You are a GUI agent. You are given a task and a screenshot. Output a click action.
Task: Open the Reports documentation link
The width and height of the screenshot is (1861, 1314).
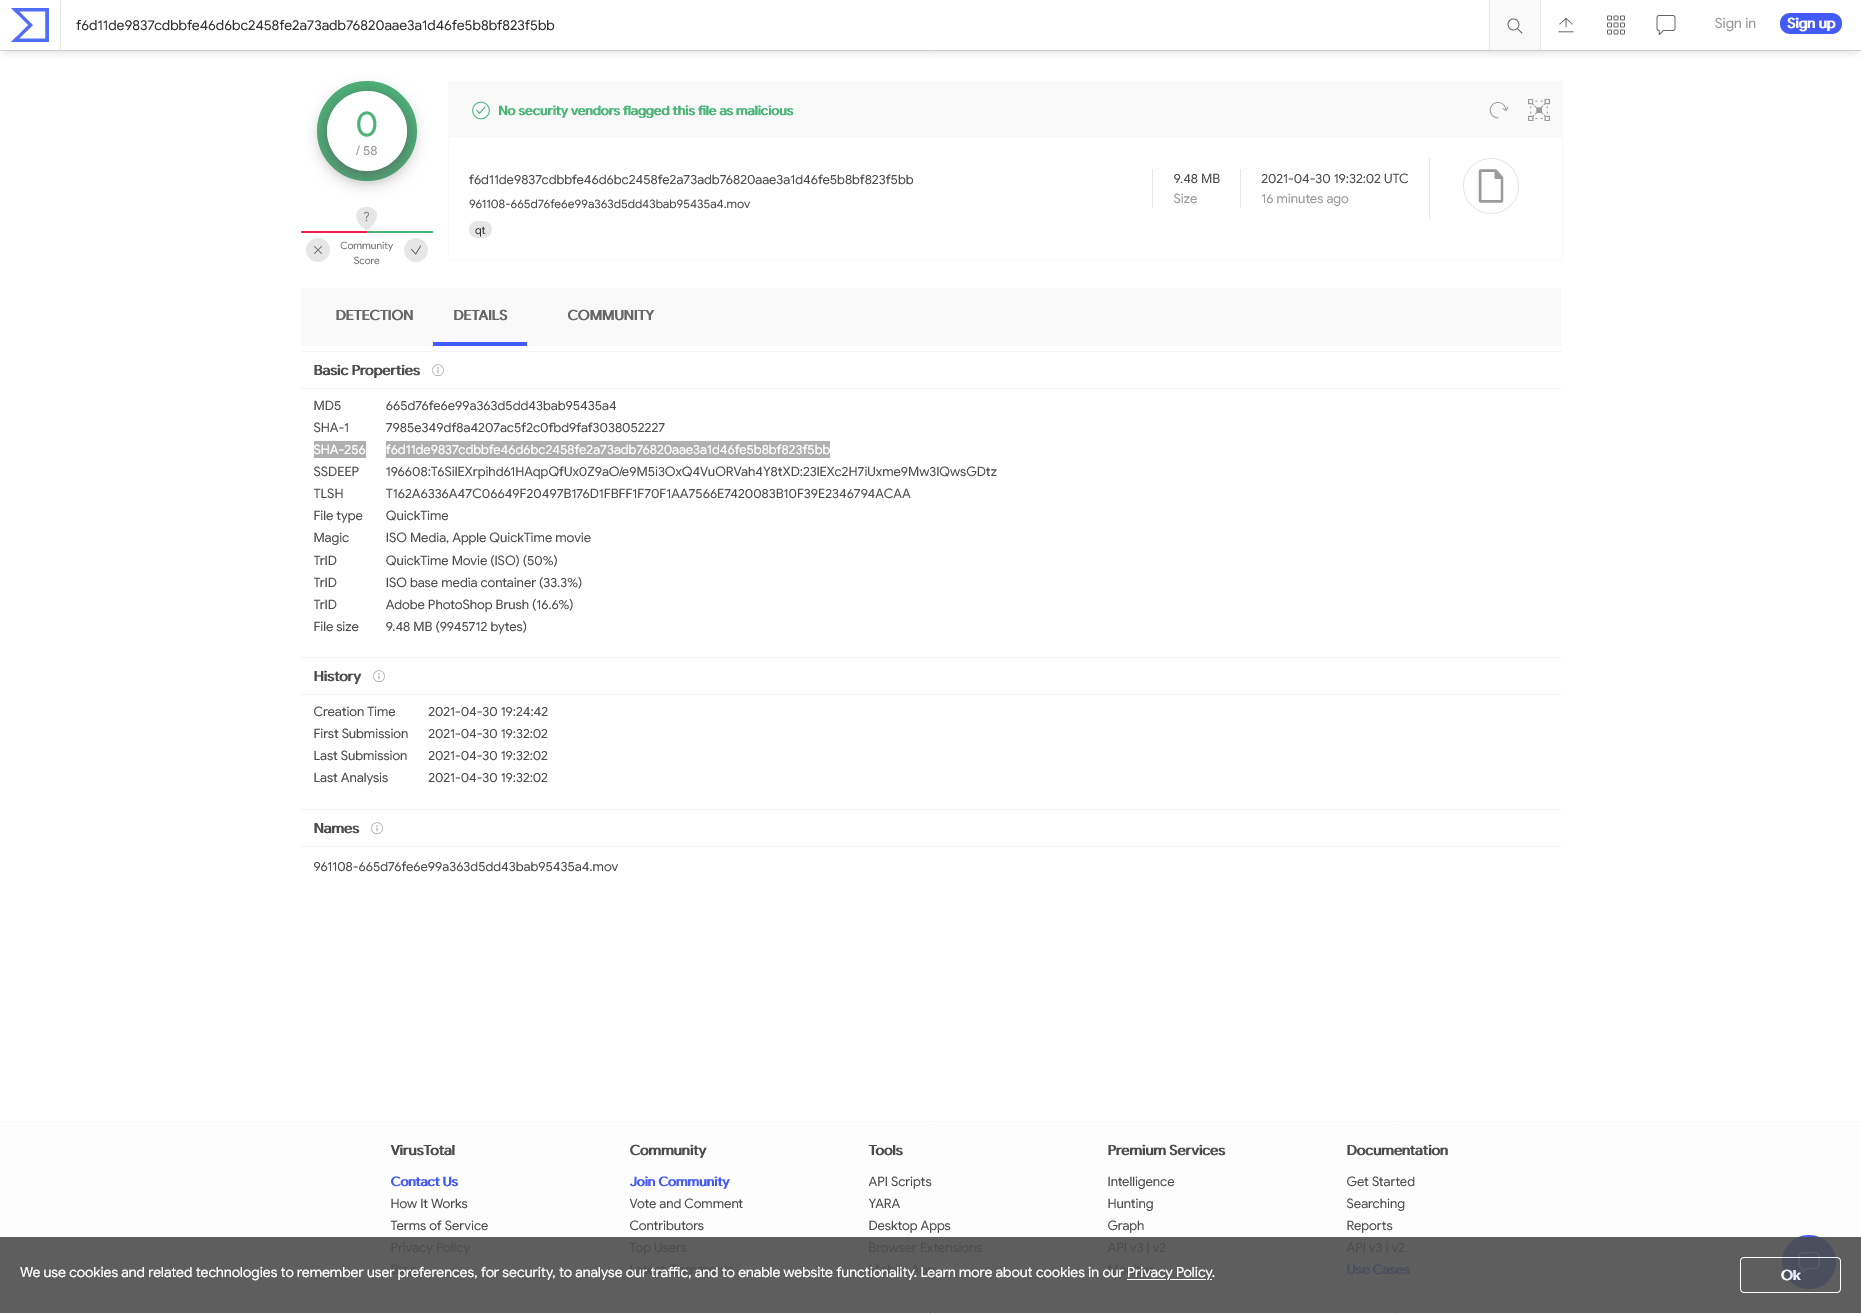[x=1369, y=1225]
